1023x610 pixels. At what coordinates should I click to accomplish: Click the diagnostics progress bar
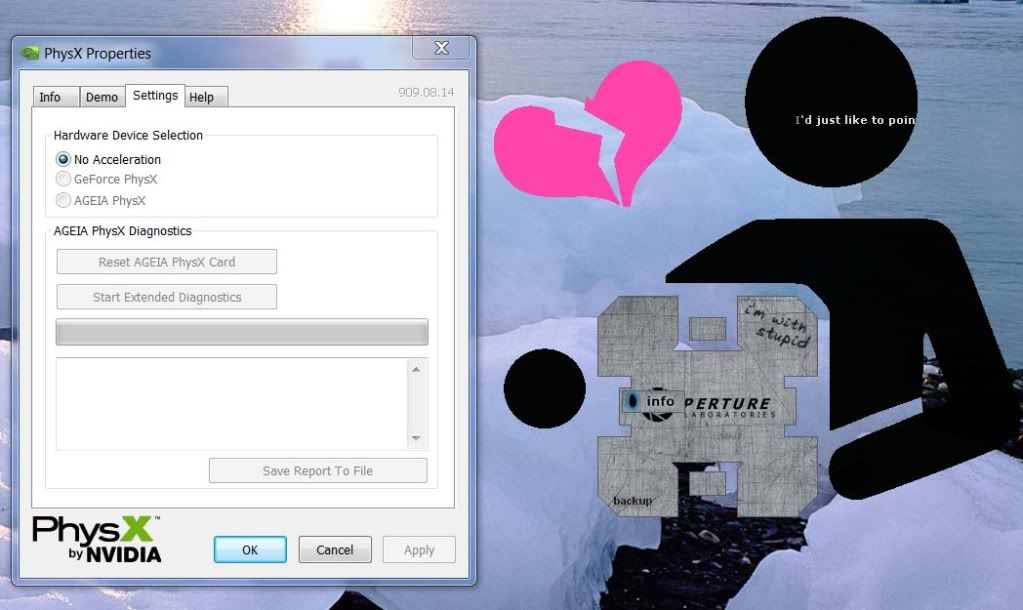click(x=242, y=332)
